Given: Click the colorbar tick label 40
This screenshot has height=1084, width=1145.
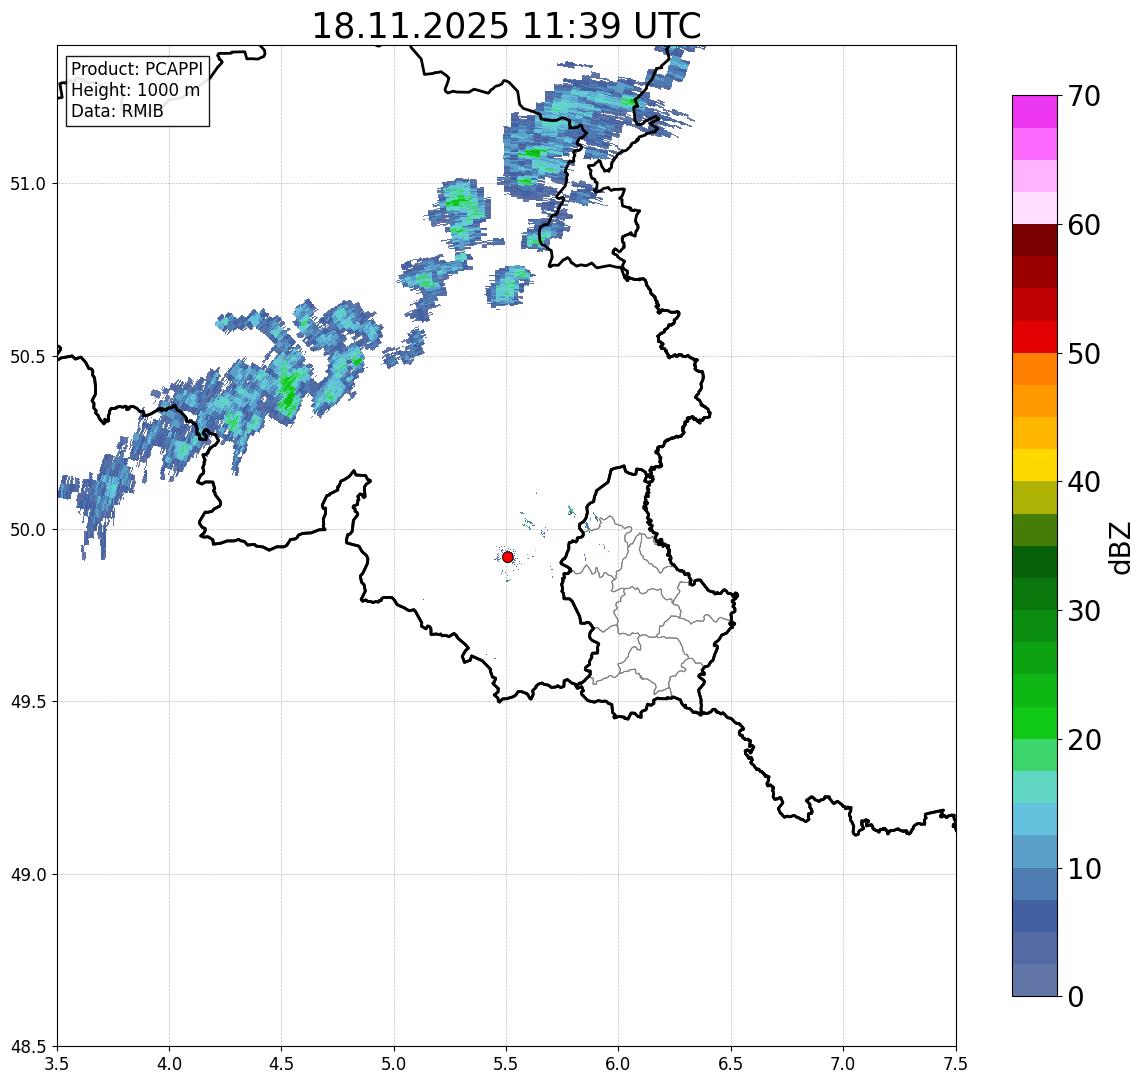Looking at the screenshot, I should pyautogui.click(x=1084, y=482).
